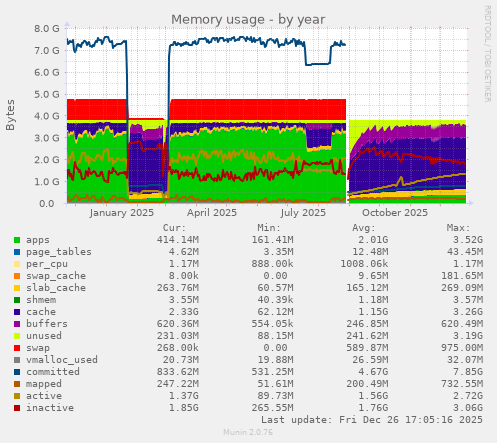Select the 'swap' legend label
Image resolution: width=497 pixels, height=443 pixels.
tap(38, 348)
